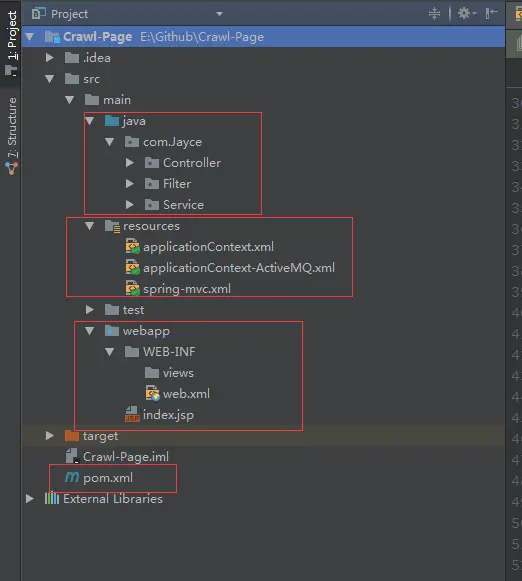Open the Project panel settings gear
522x581 pixels.
pyautogui.click(x=466, y=14)
